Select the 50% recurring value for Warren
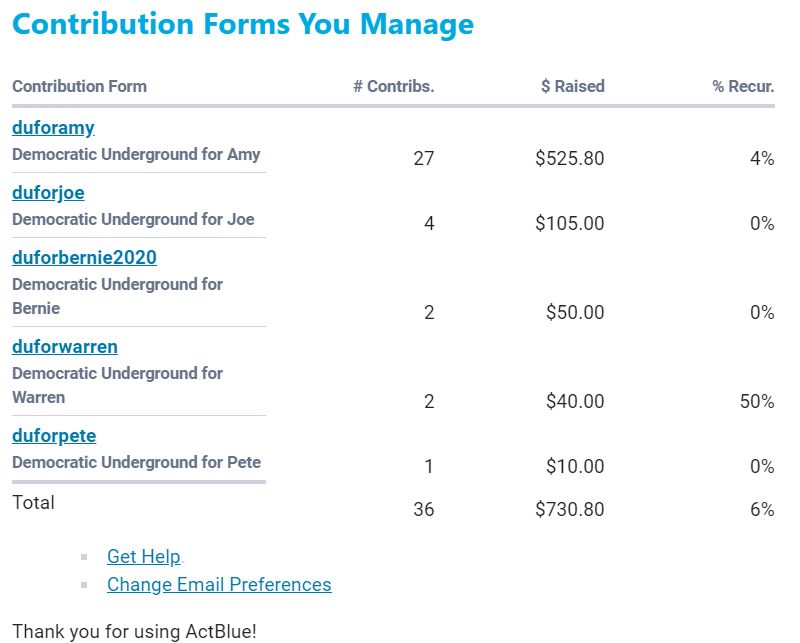800x643 pixels. (x=756, y=402)
